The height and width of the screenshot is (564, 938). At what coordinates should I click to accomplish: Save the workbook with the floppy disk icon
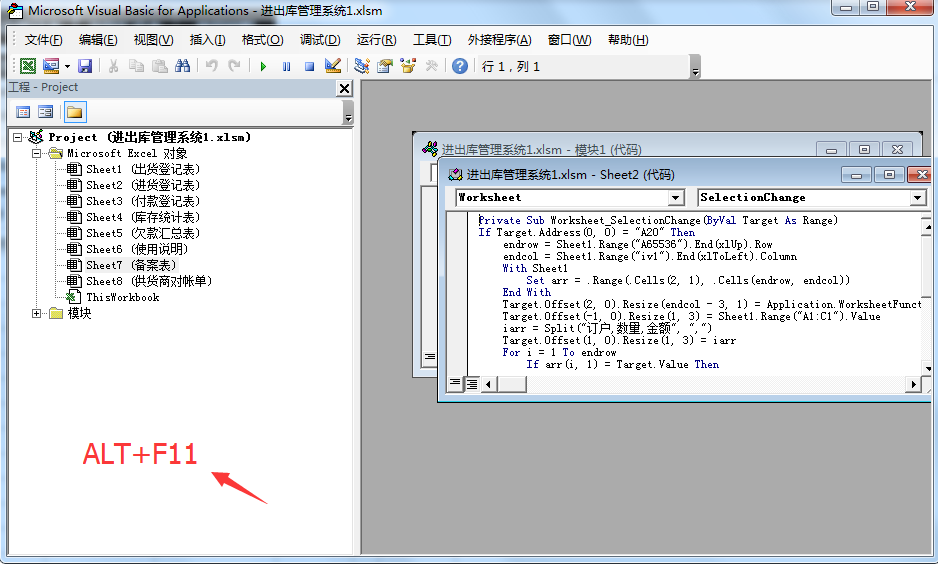point(85,66)
